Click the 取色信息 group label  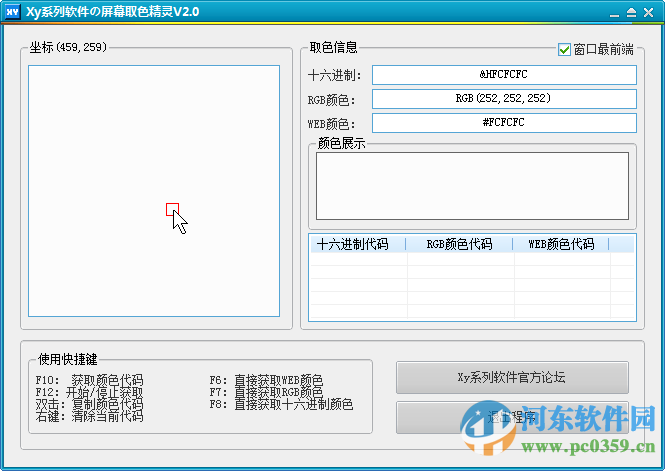pos(333,47)
